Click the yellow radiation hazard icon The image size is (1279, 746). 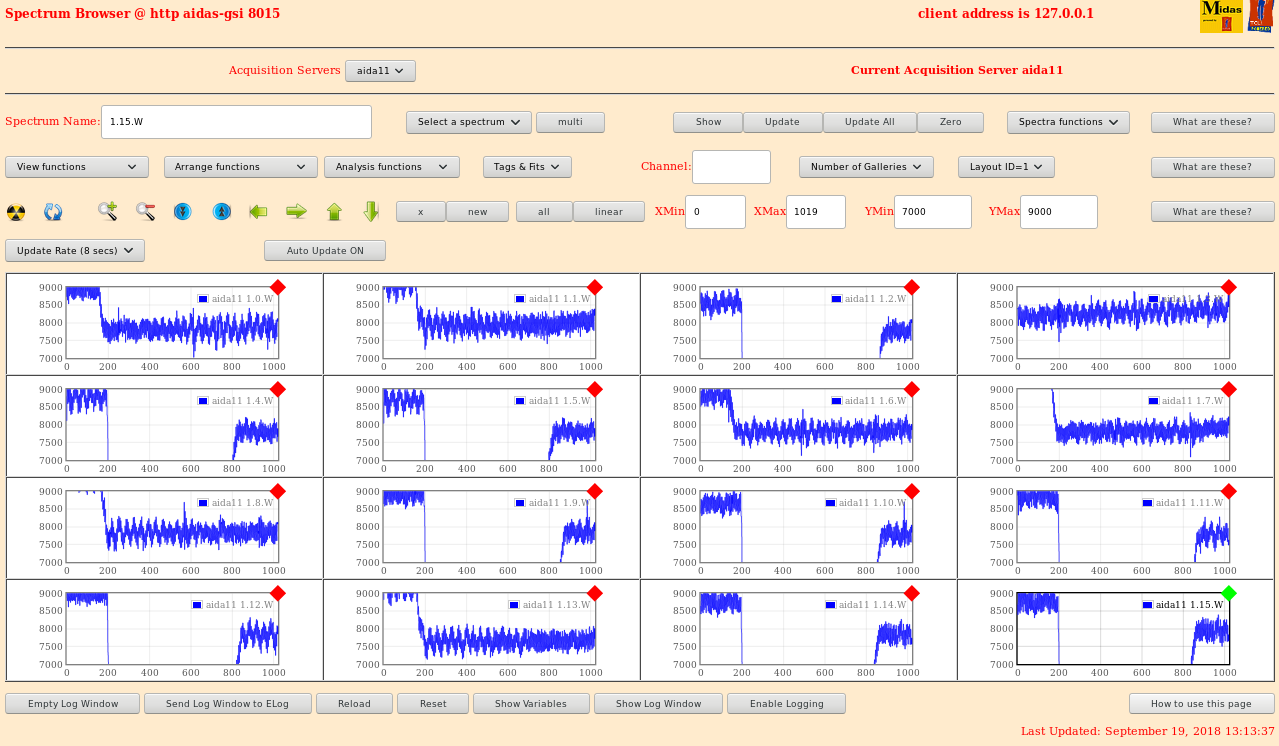(16, 212)
